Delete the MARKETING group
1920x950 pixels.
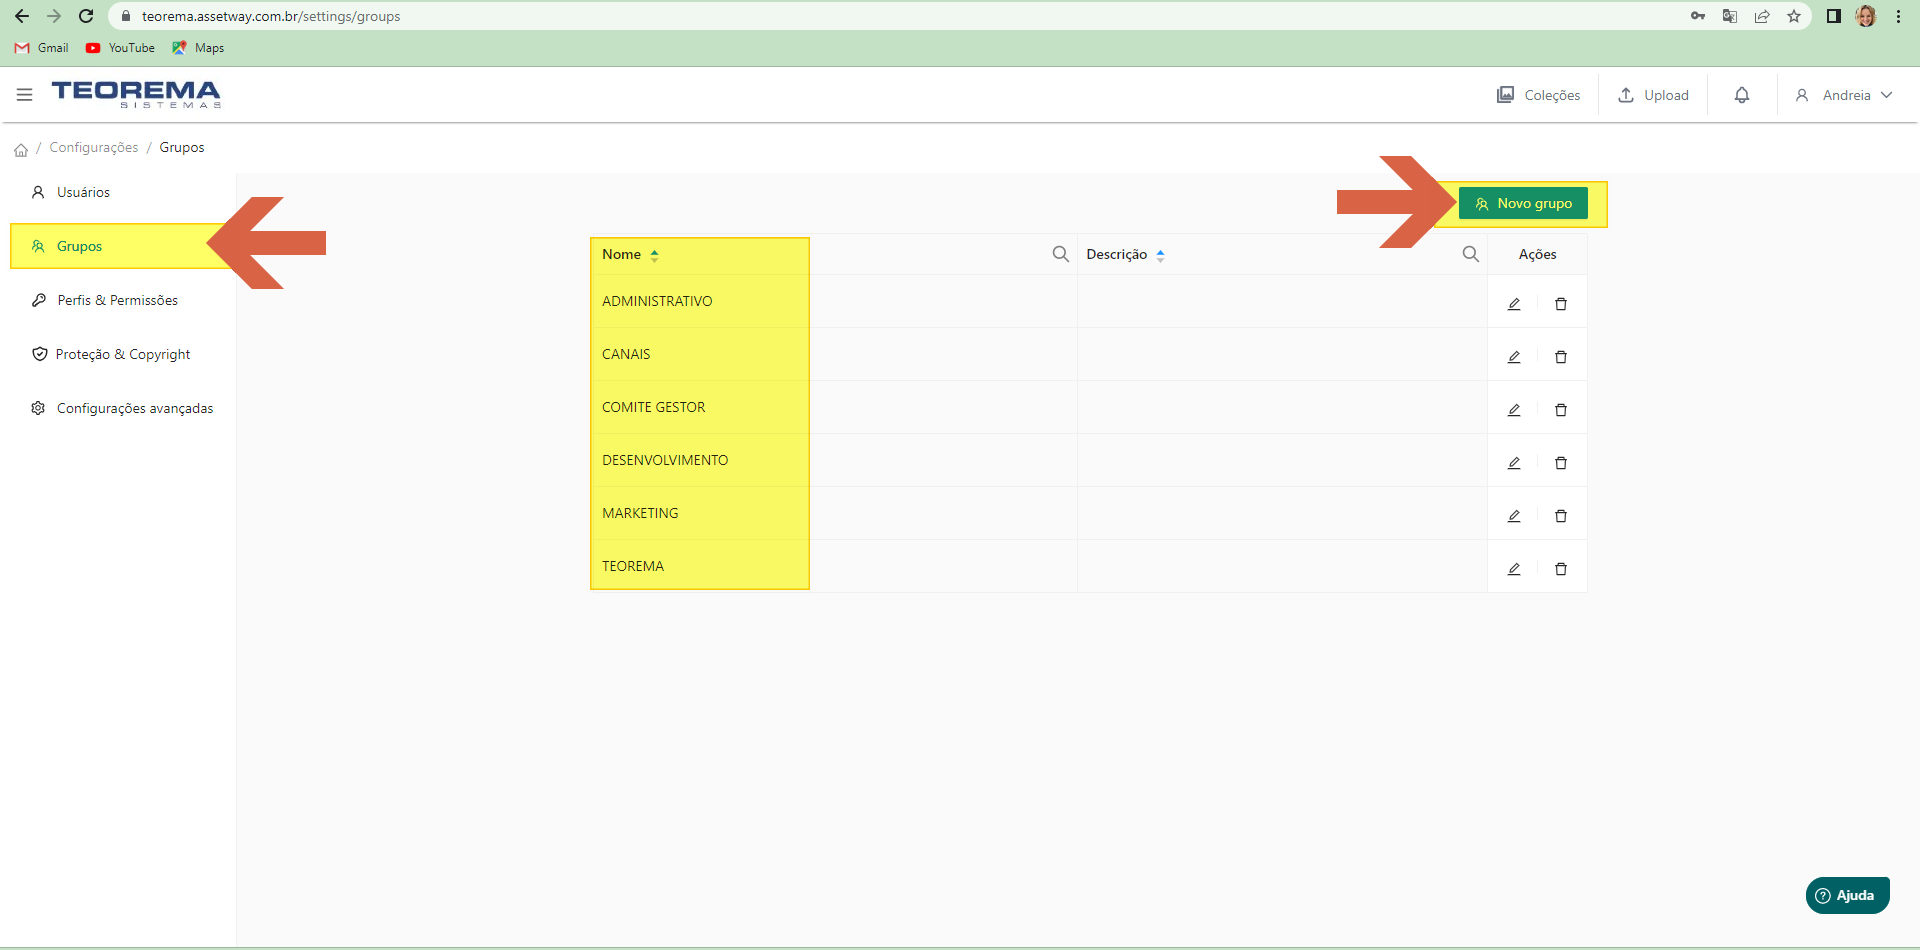(1561, 516)
